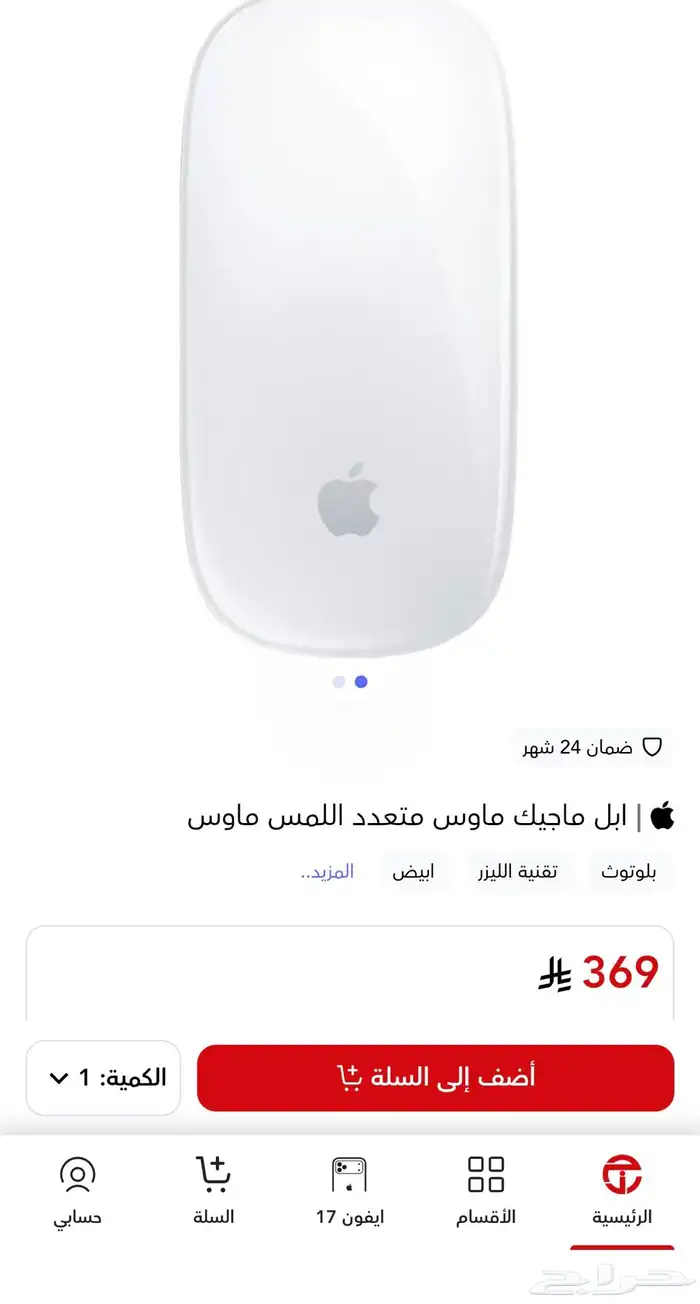Tap the ايفون 17 phone icon
The image size is (700, 1304).
click(x=349, y=1175)
